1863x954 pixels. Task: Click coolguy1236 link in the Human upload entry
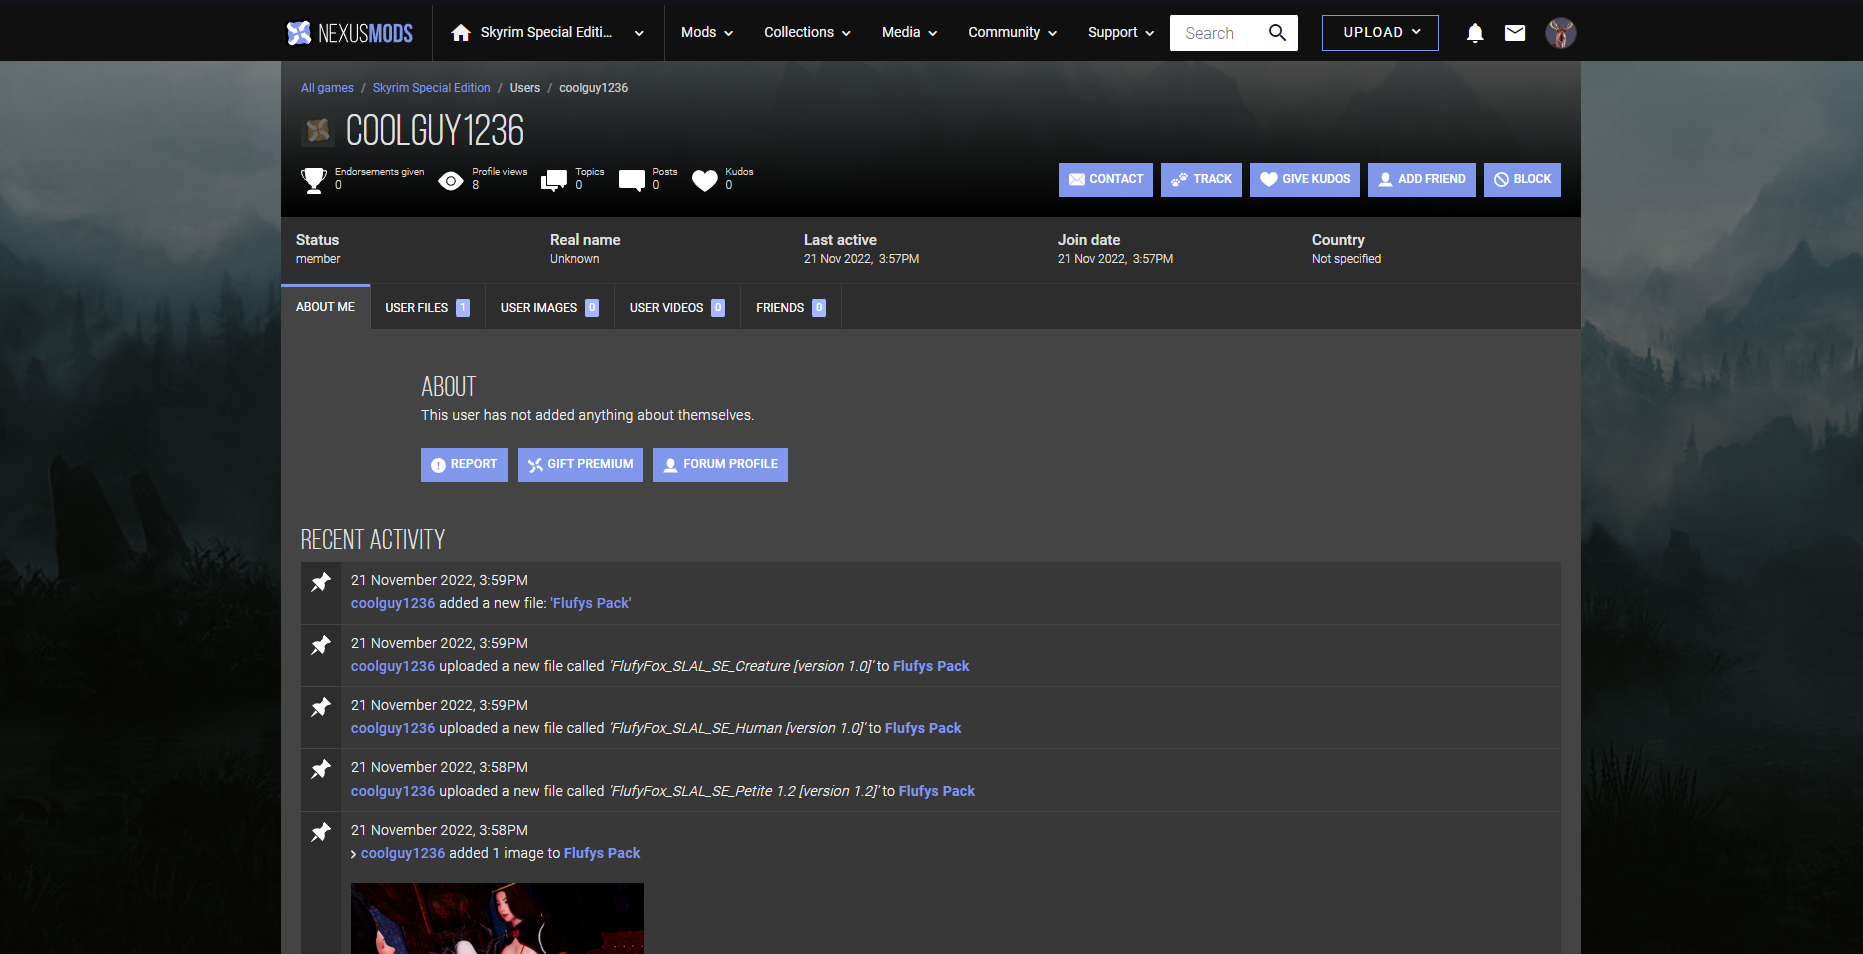pos(393,728)
